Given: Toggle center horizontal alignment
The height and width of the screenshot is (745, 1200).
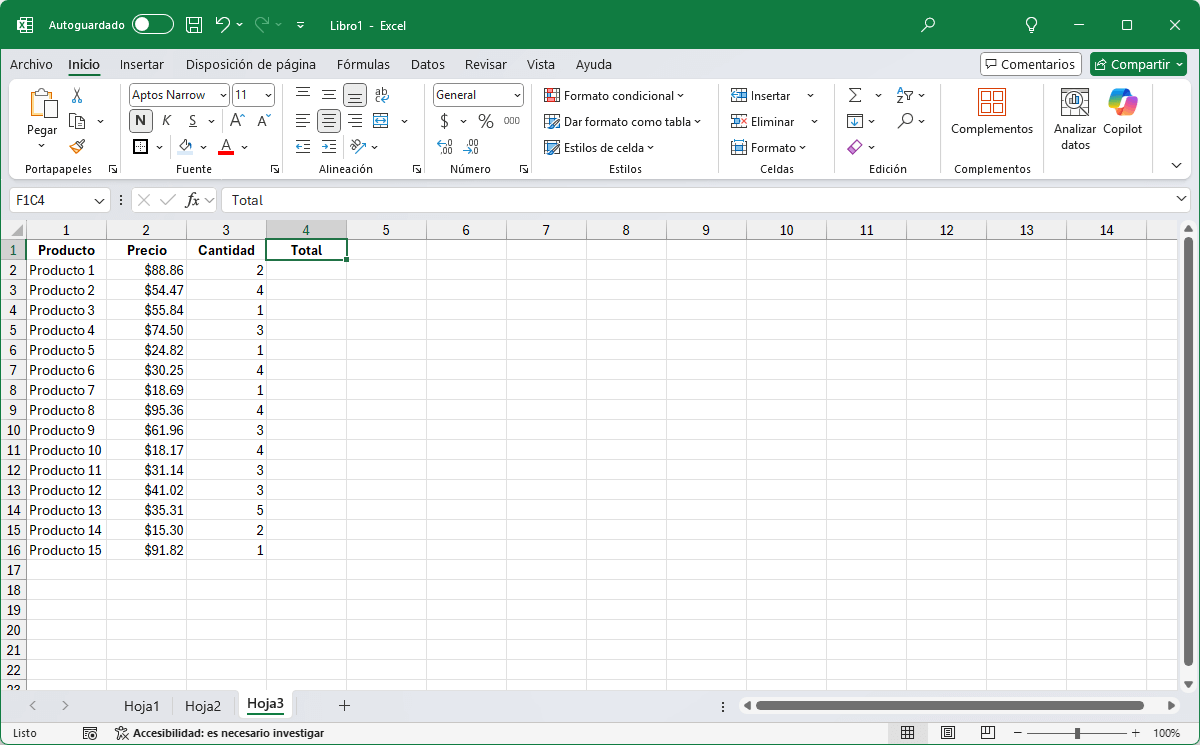Looking at the screenshot, I should pyautogui.click(x=329, y=121).
